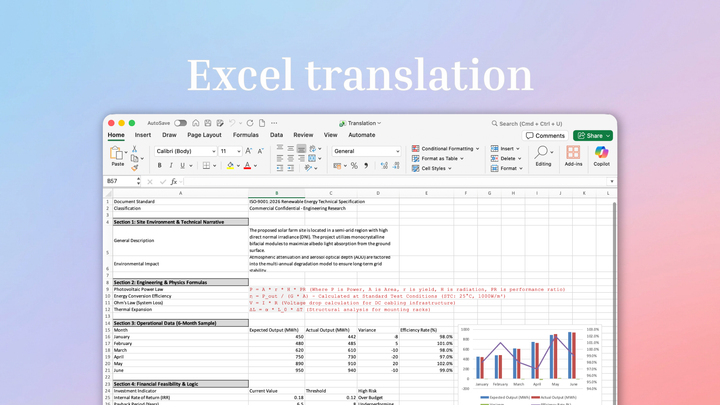Toggle Underline formatting
The width and height of the screenshot is (720, 405).
182,165
